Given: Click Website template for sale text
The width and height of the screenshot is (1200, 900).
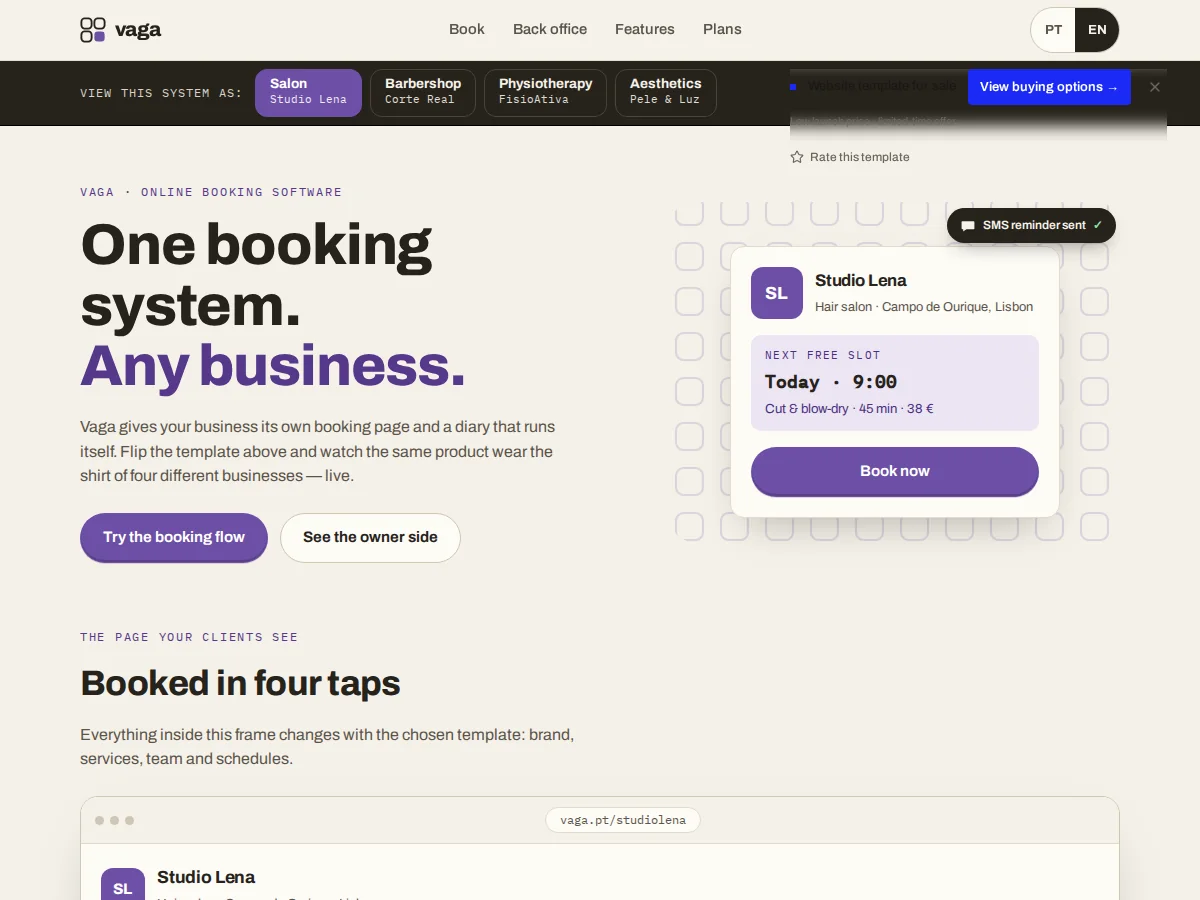Looking at the screenshot, I should click(882, 86).
